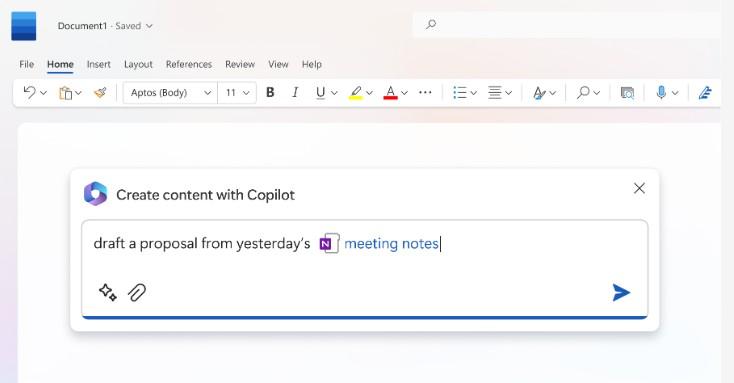Toggle Underline formatting

coord(320,93)
